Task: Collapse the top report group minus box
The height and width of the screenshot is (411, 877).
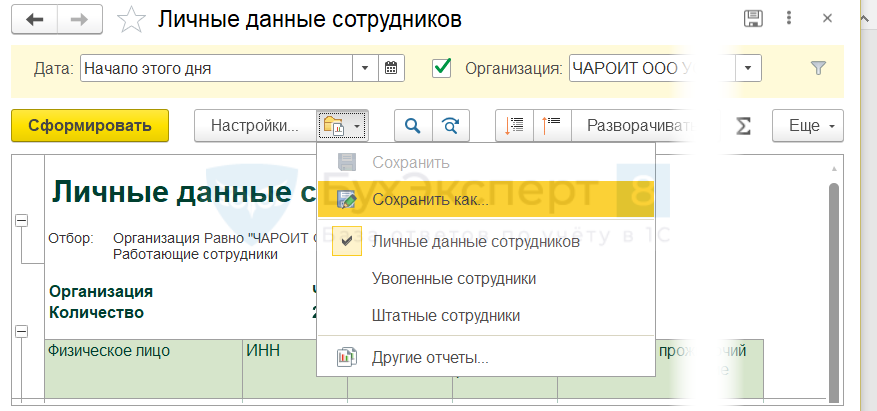Action: click(x=22, y=221)
